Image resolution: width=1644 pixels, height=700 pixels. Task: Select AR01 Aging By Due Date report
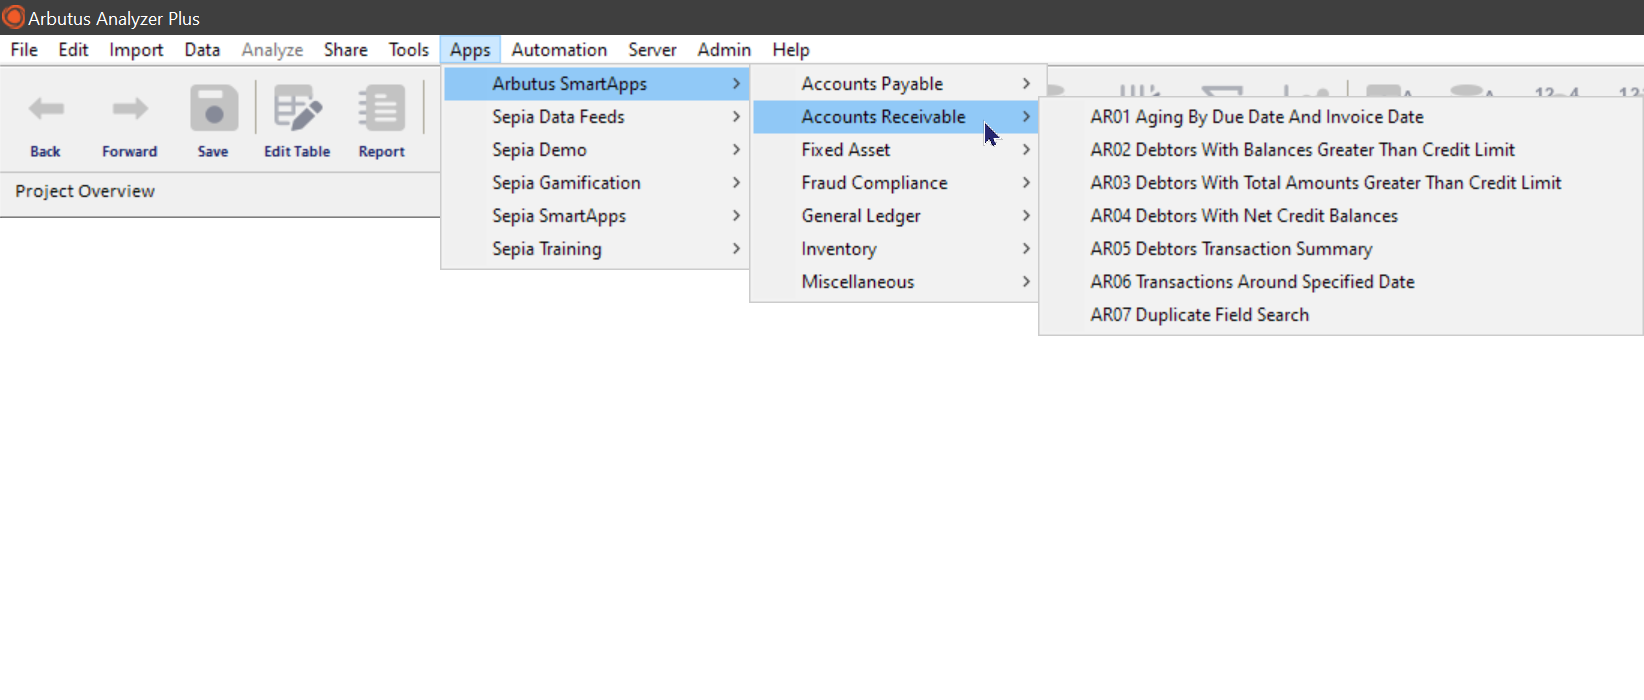pyautogui.click(x=1256, y=117)
